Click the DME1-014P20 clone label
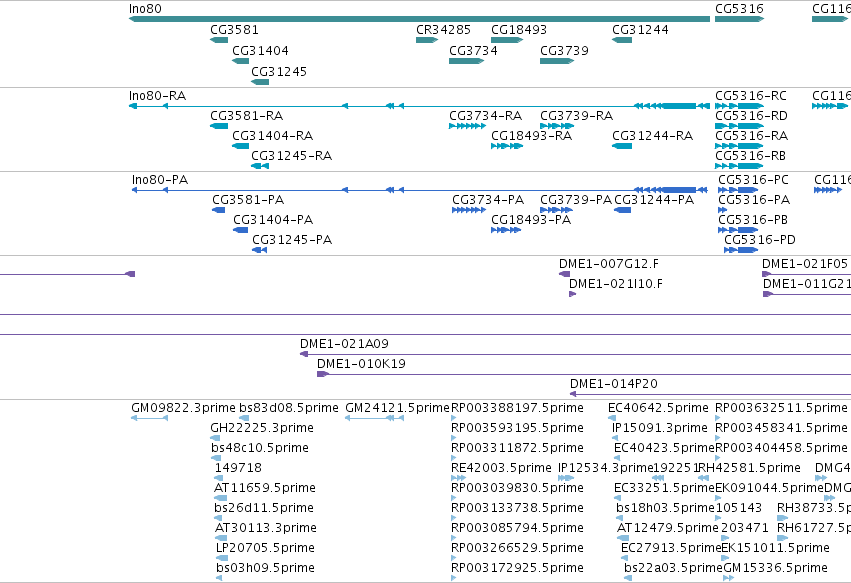 [614, 384]
